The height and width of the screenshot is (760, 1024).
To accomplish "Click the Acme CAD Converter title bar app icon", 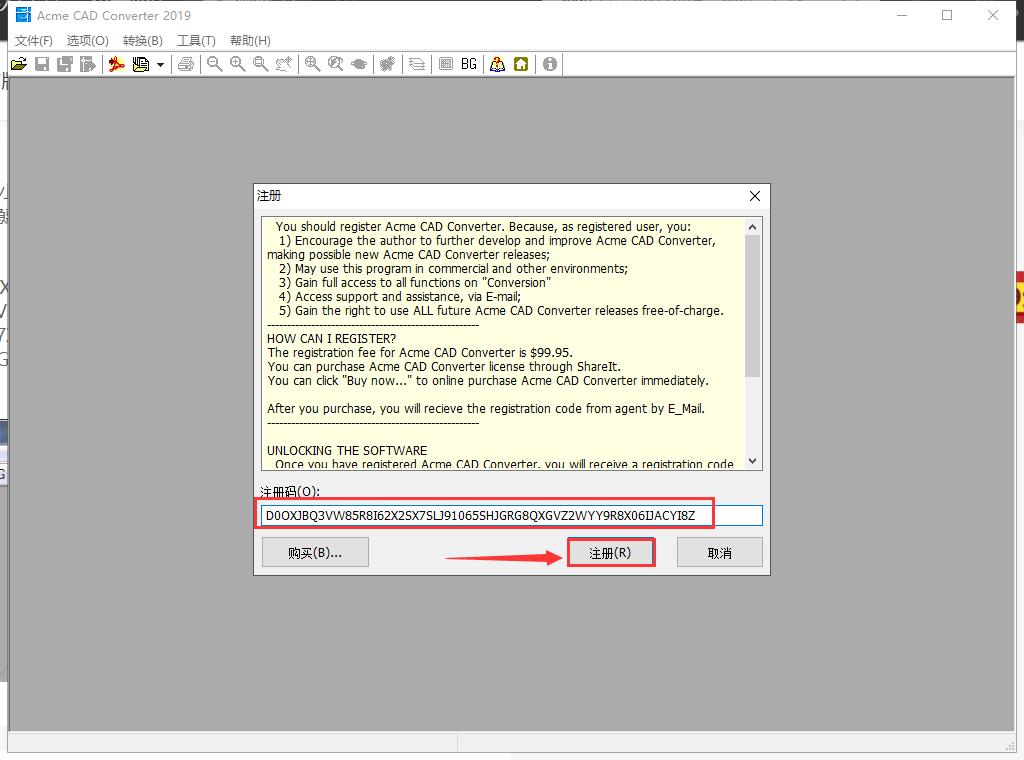I will (x=23, y=14).
